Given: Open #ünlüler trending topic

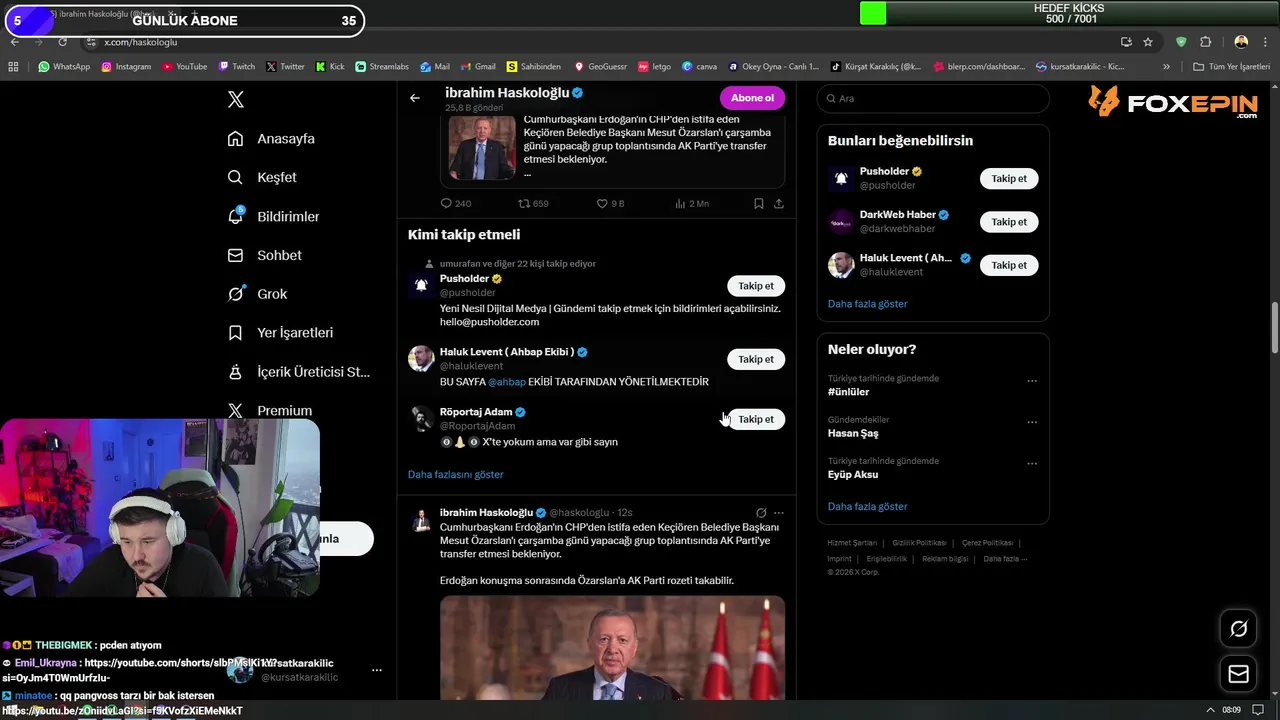Looking at the screenshot, I should point(848,392).
